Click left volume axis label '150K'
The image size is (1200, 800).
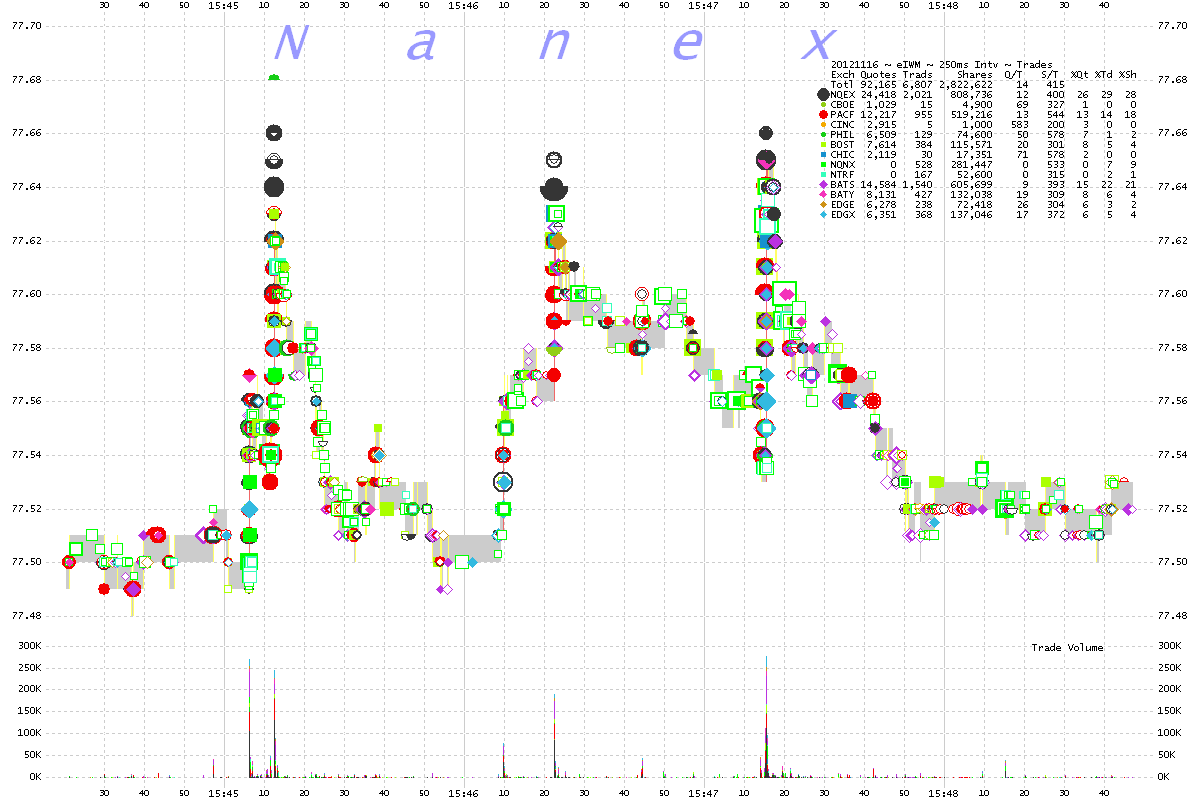pyautogui.click(x=29, y=711)
